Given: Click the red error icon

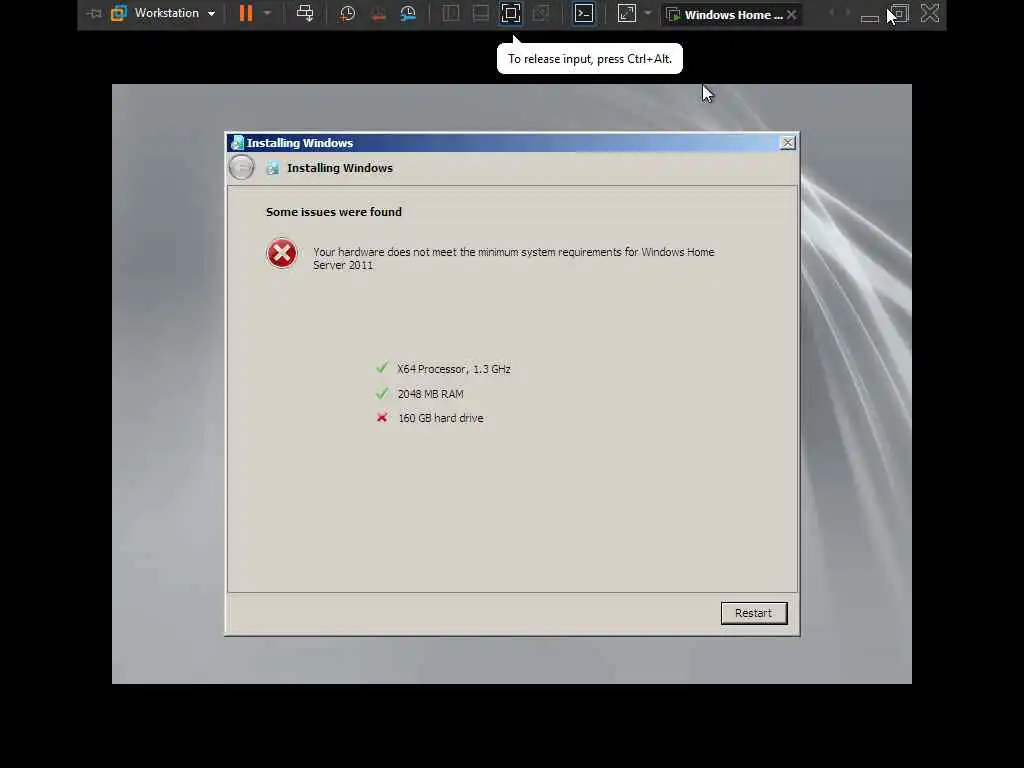Looking at the screenshot, I should (282, 253).
